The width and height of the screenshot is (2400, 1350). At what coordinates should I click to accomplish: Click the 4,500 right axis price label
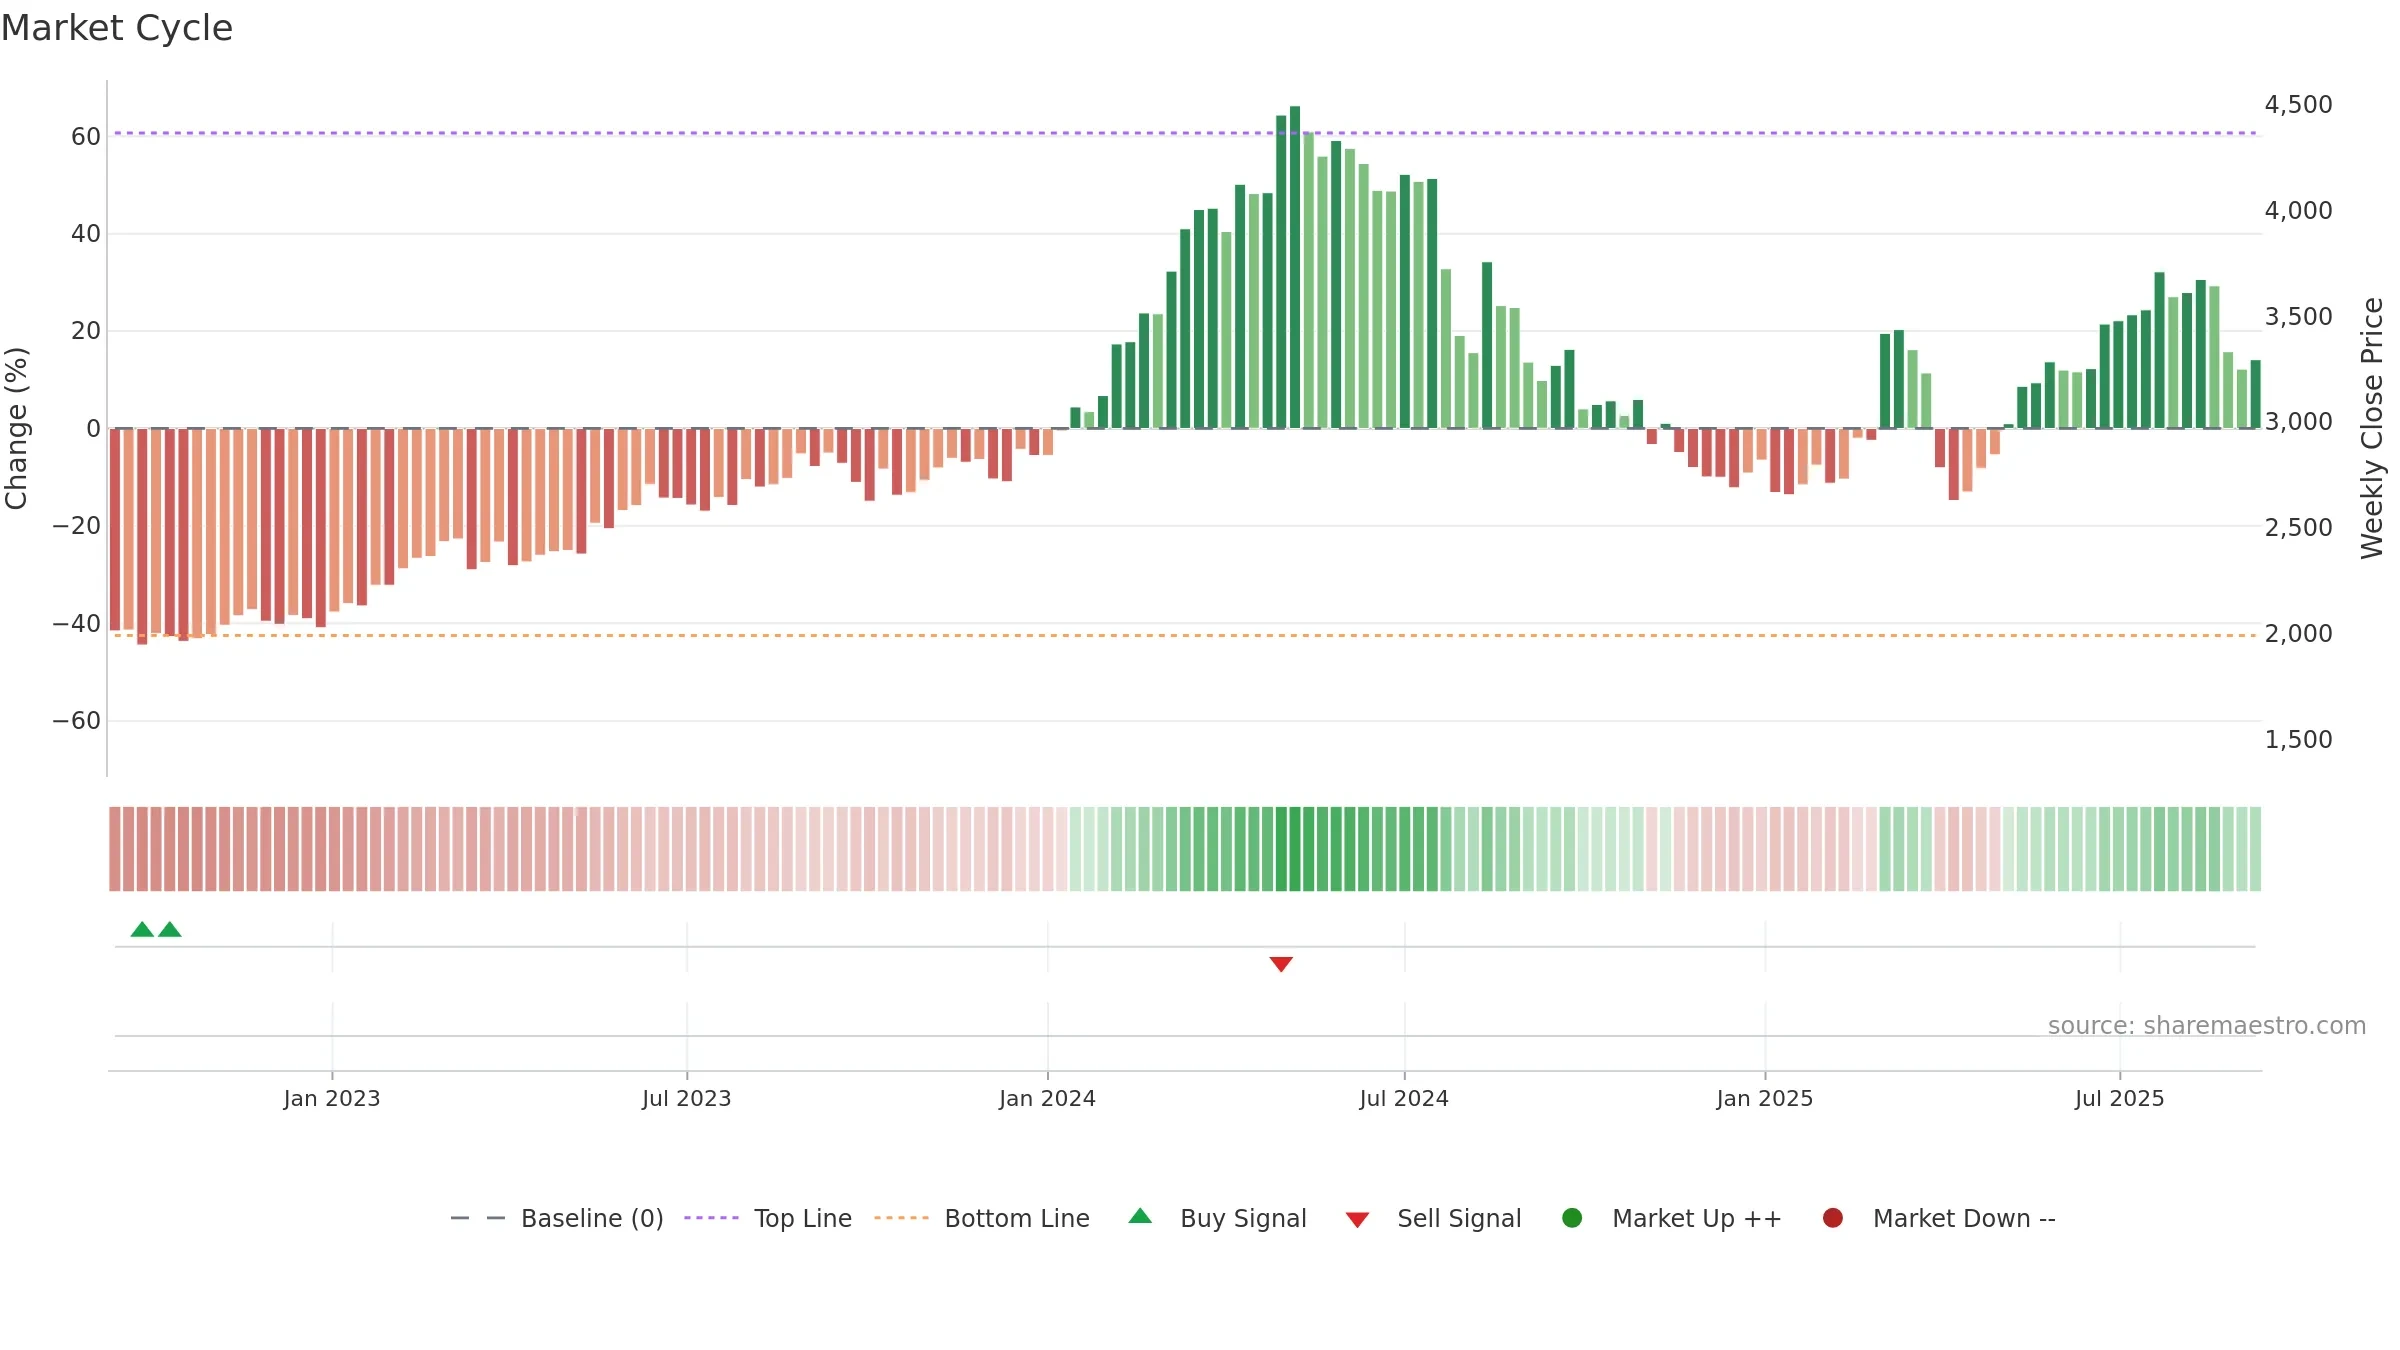click(x=2298, y=105)
